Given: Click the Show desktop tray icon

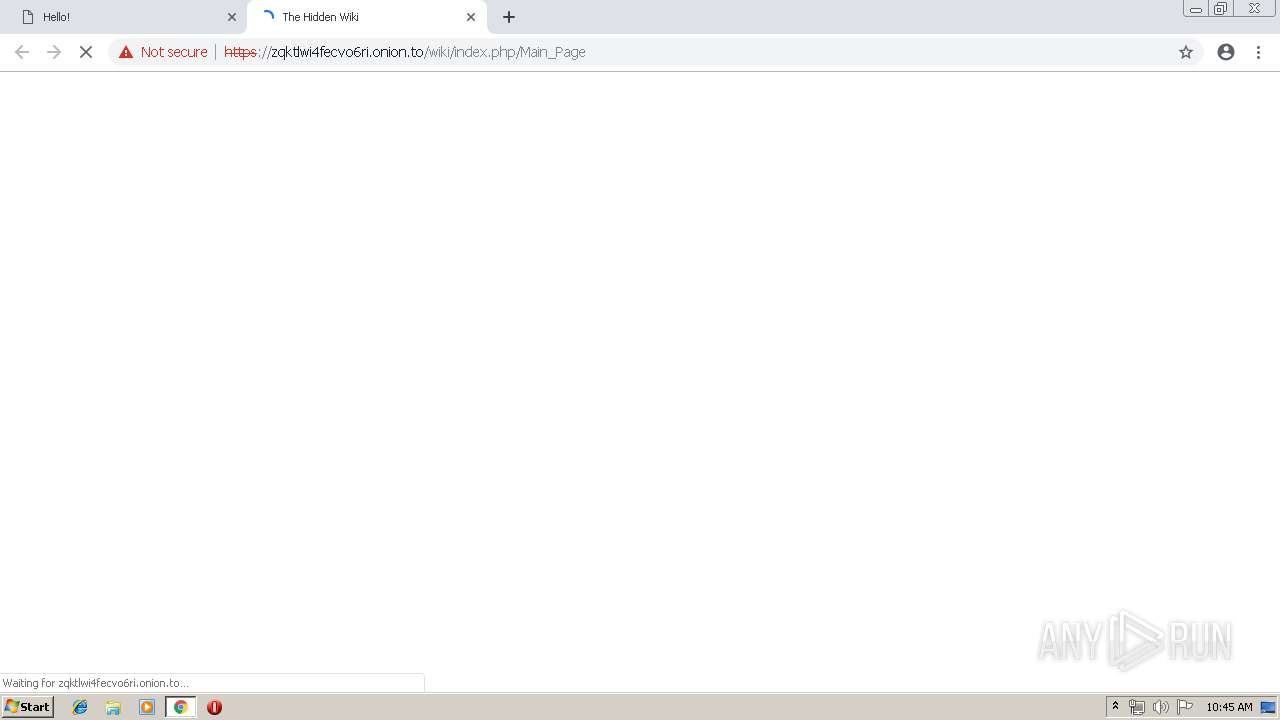Looking at the screenshot, I should [x=1268, y=707].
